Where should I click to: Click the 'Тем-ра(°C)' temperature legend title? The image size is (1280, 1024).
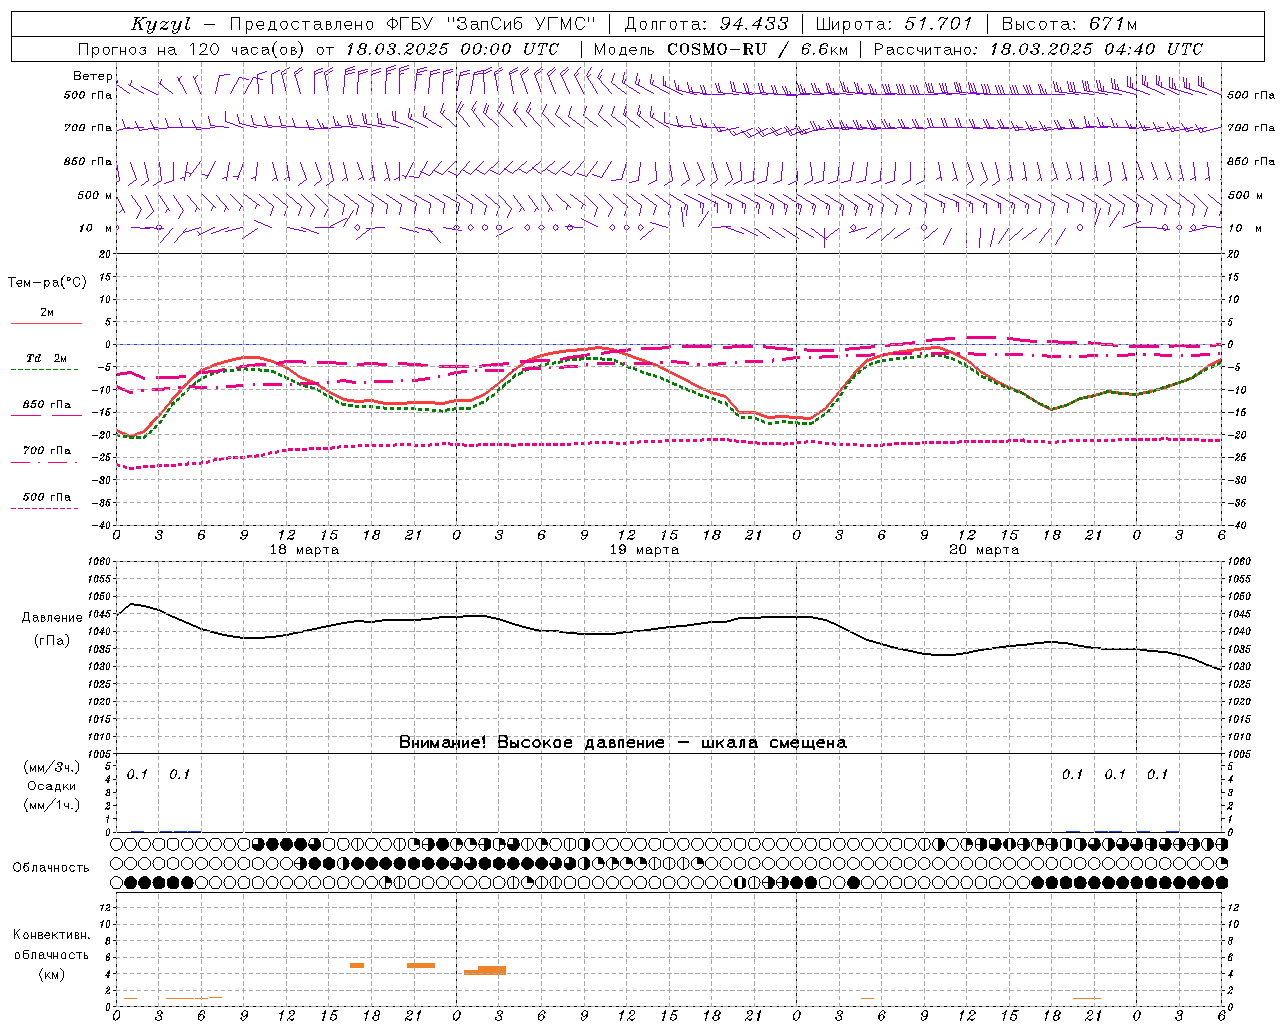point(47,283)
